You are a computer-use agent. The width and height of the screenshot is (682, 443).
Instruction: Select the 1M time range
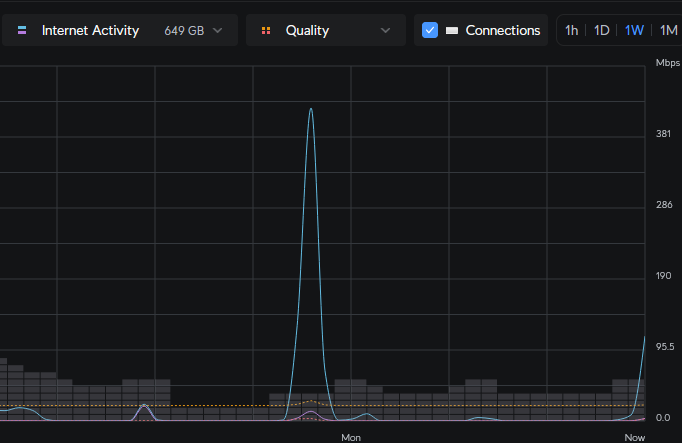tap(669, 30)
